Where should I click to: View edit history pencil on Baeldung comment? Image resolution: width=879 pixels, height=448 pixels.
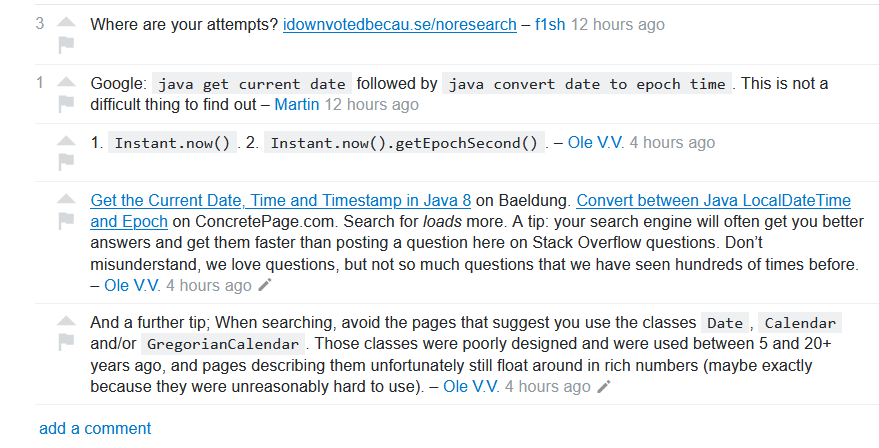pyautogui.click(x=265, y=285)
